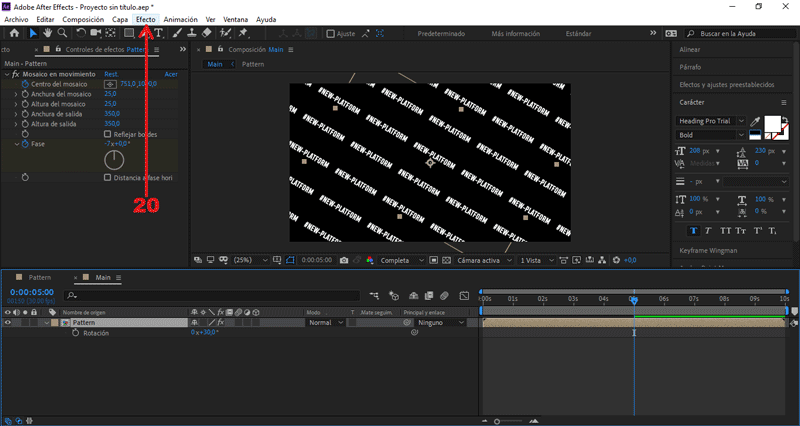
Task: Toggle the transparency grid button
Action: (x=446, y=260)
